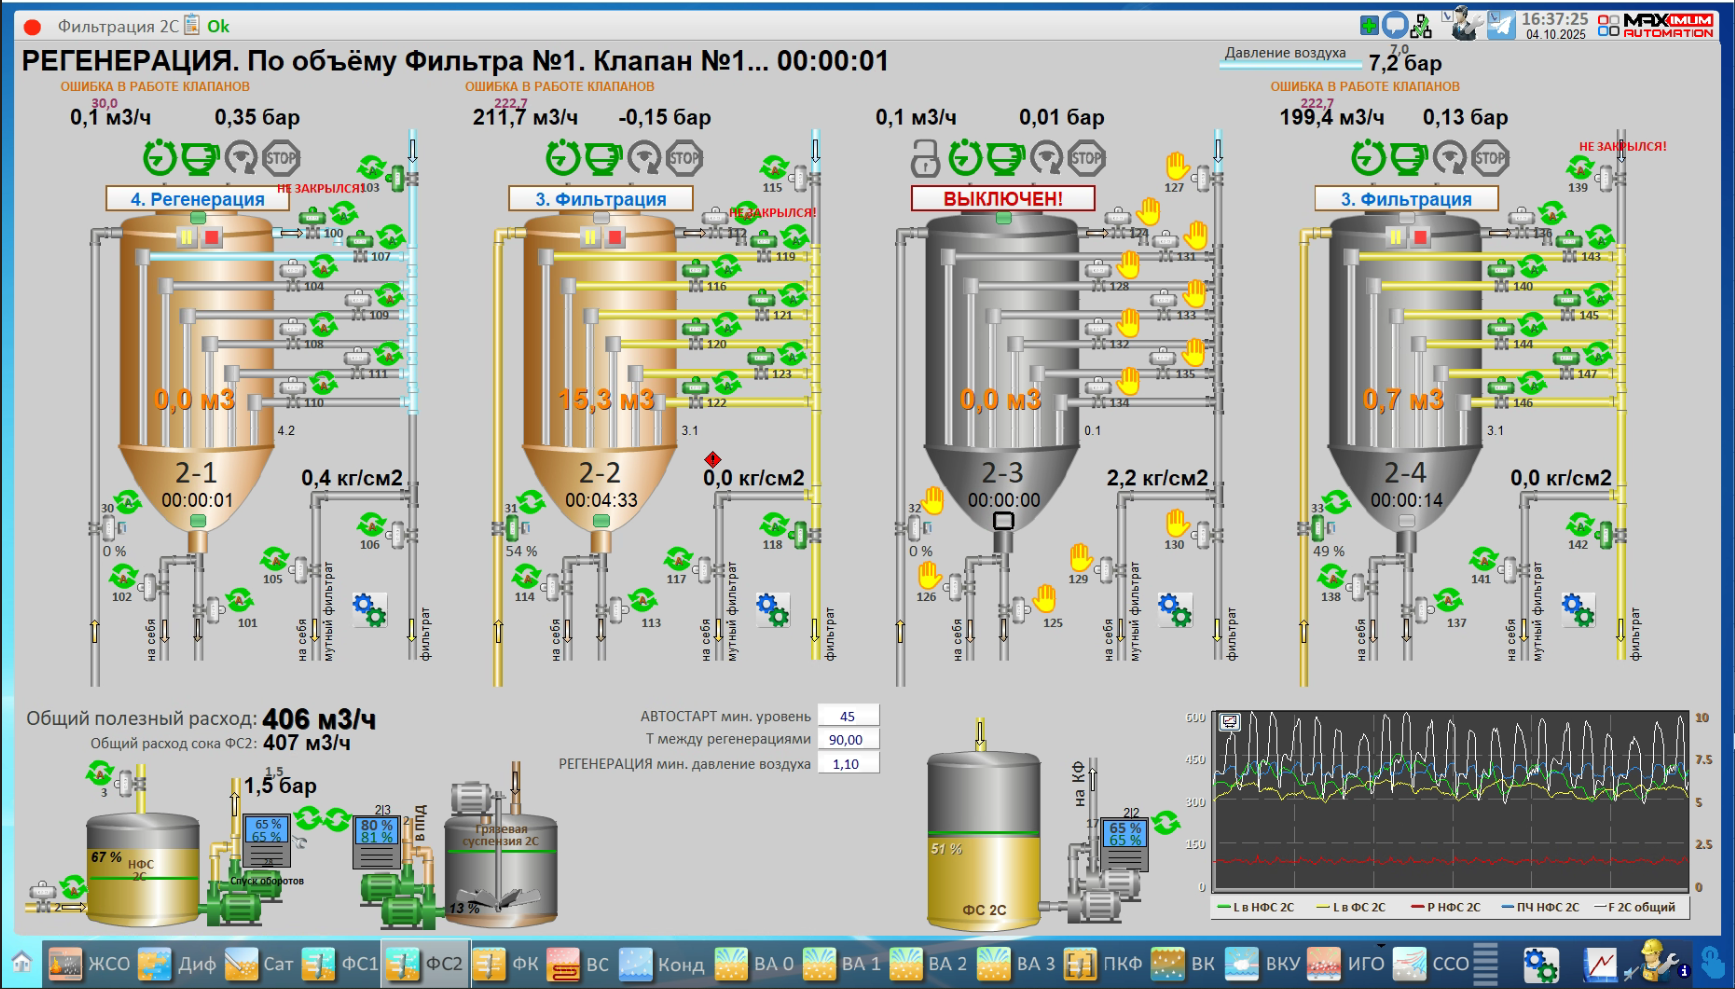Open the trend chart icon in bottom bar

(x=1600, y=964)
